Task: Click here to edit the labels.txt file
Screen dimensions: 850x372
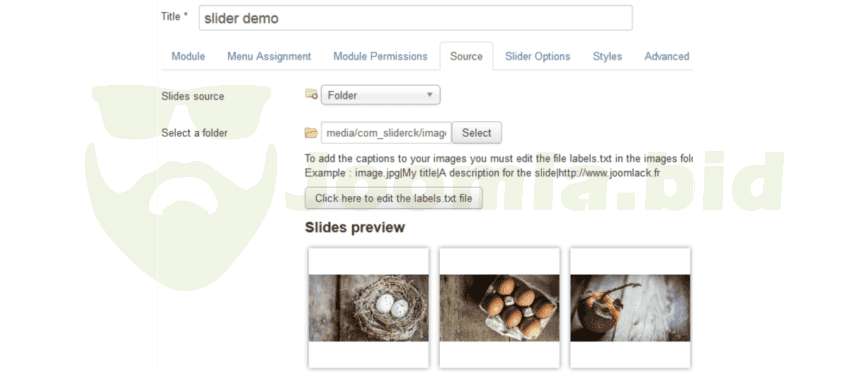Action: pyautogui.click(x=394, y=198)
